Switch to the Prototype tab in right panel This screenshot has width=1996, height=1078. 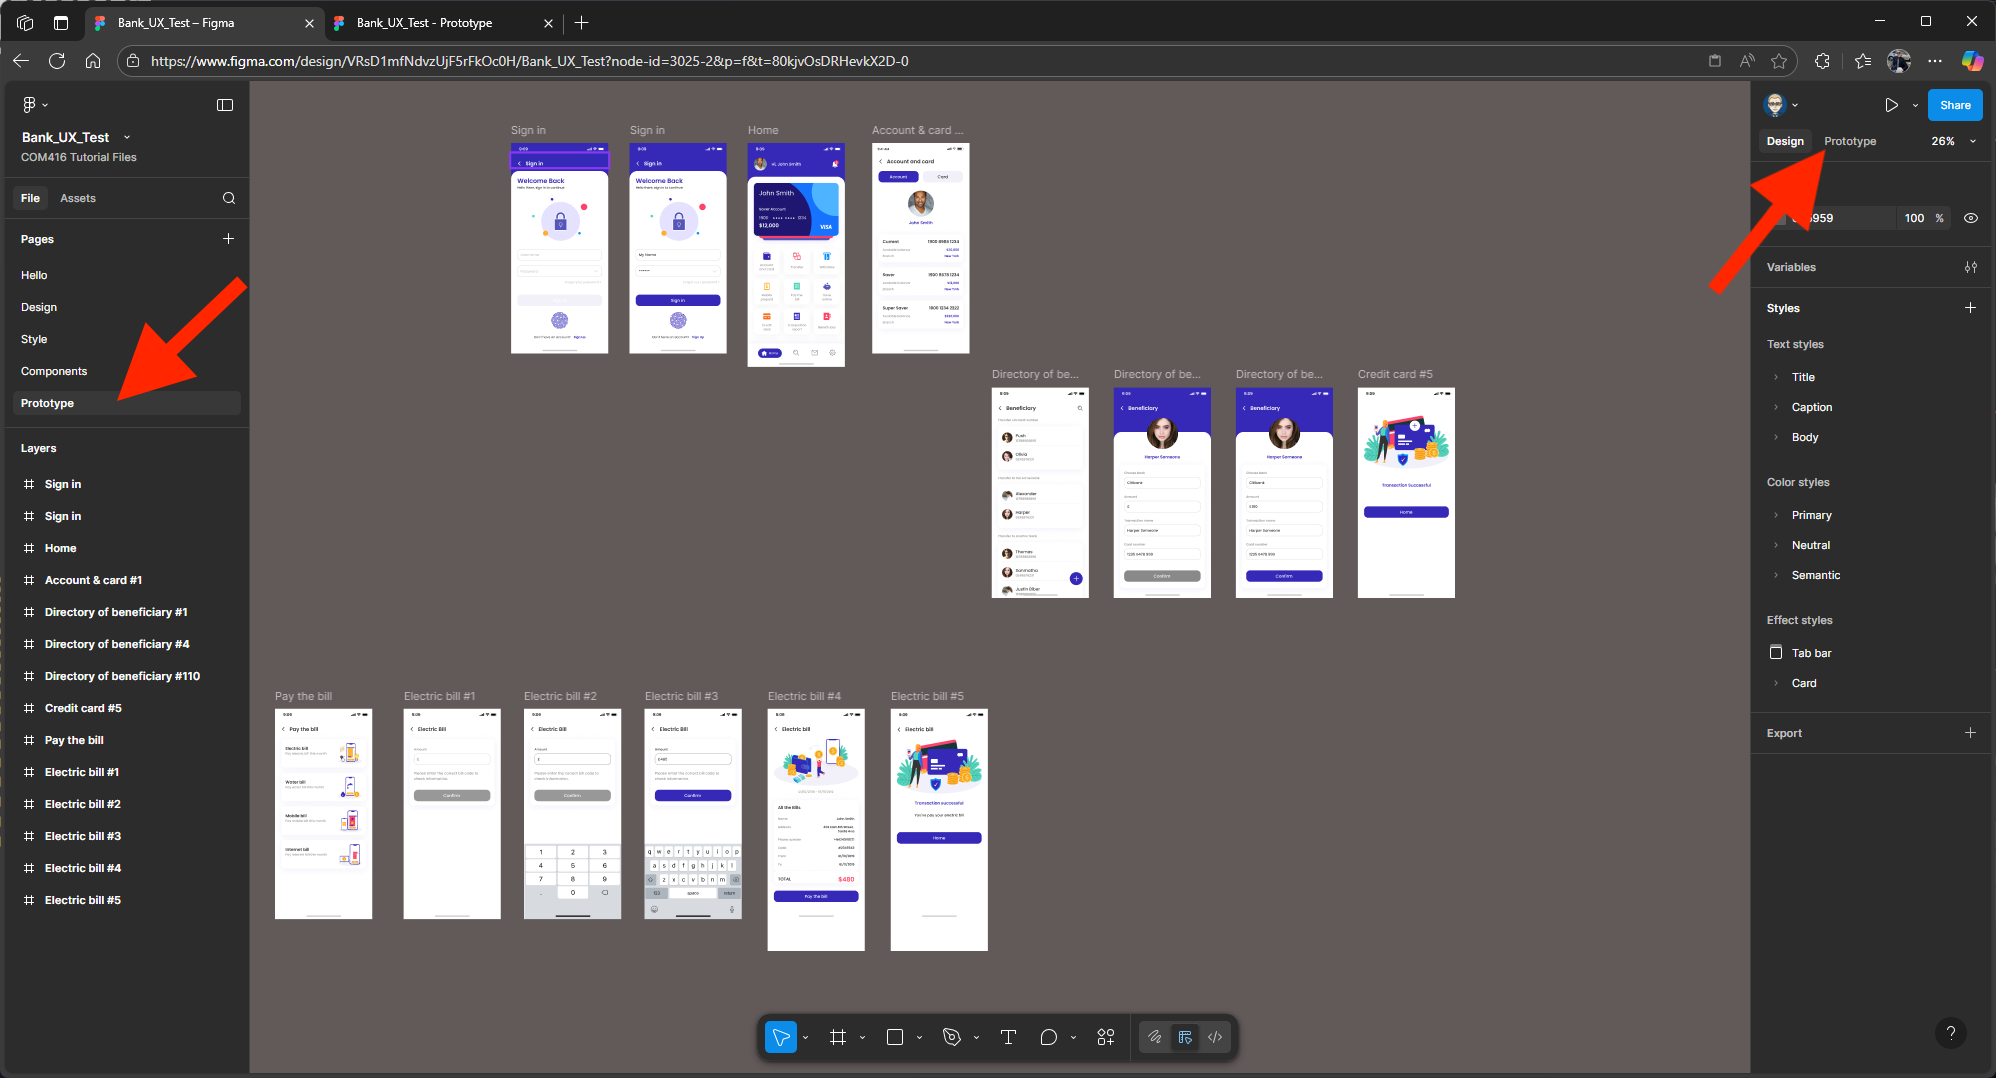tap(1849, 141)
